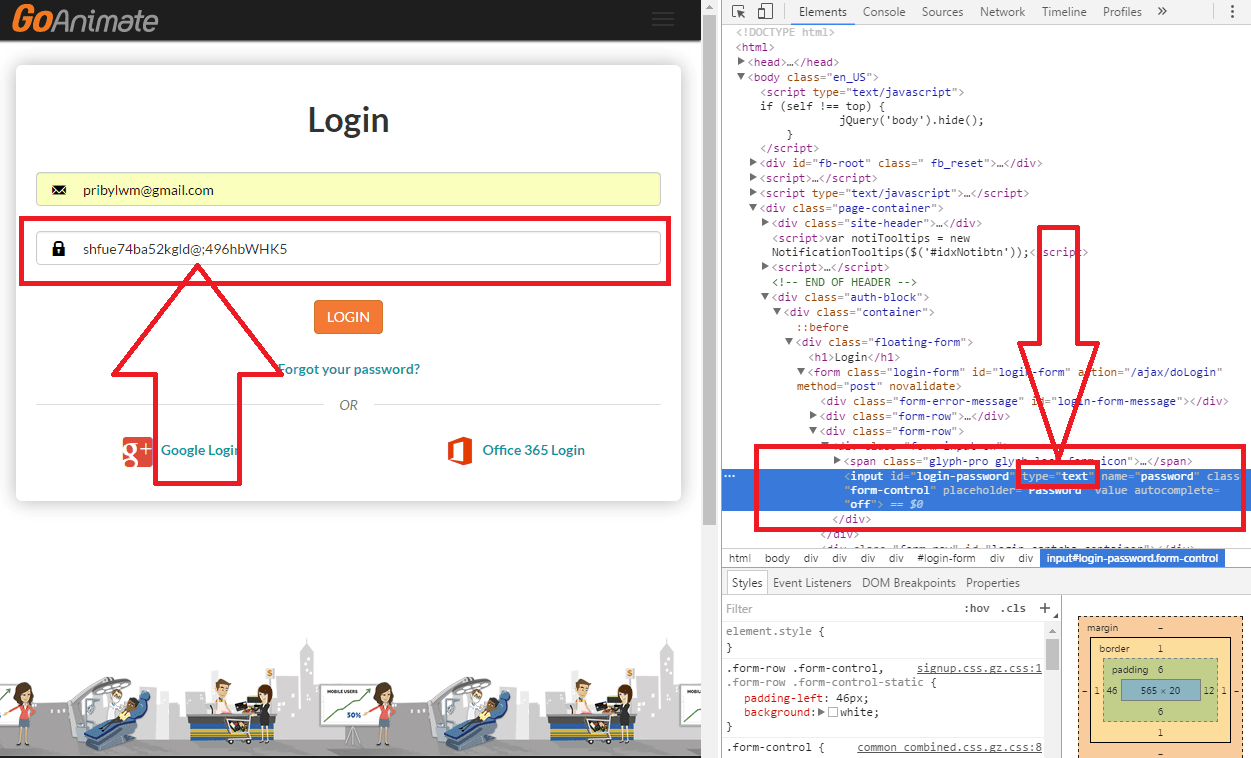Select the Event Listeners sidebar tab

(812, 583)
